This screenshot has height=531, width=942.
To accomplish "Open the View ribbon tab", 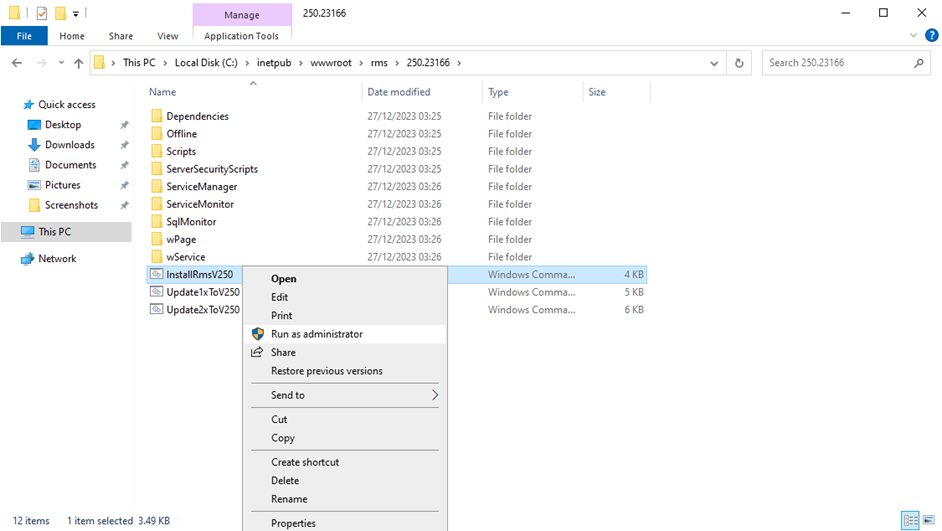I will [x=168, y=36].
